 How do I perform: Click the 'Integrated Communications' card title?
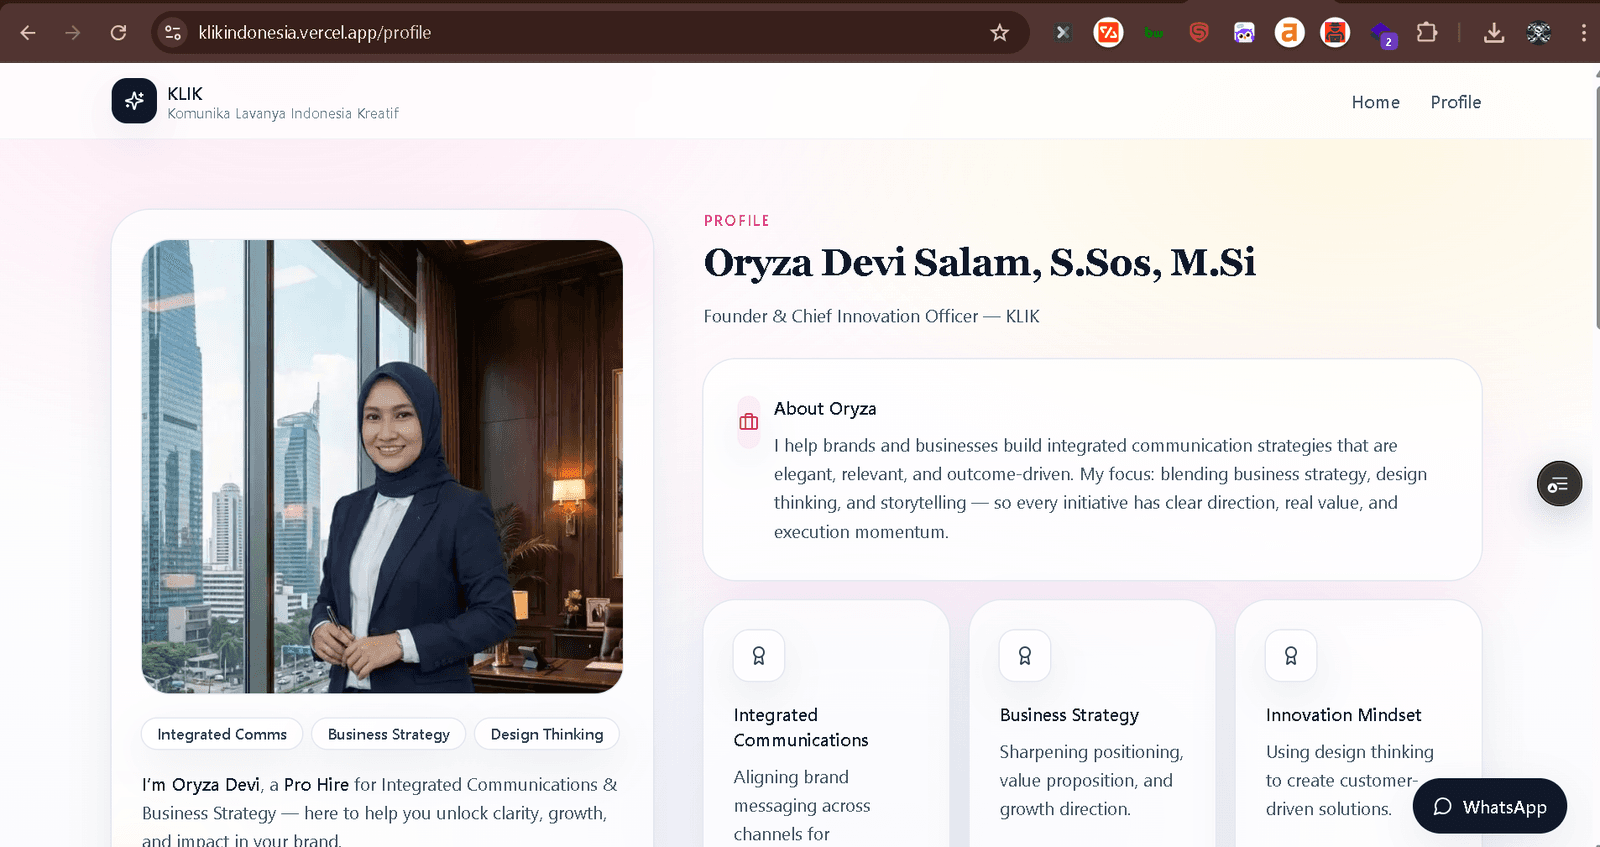coord(801,727)
